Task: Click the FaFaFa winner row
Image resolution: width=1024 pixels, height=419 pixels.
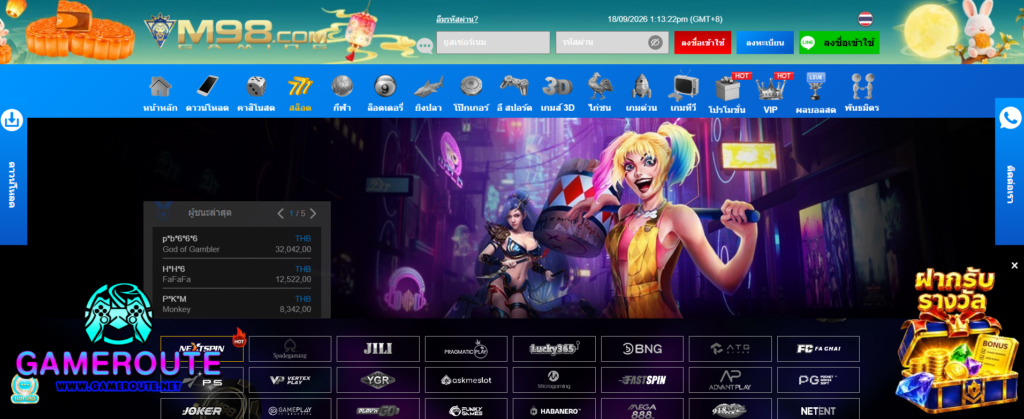Action: point(236,274)
